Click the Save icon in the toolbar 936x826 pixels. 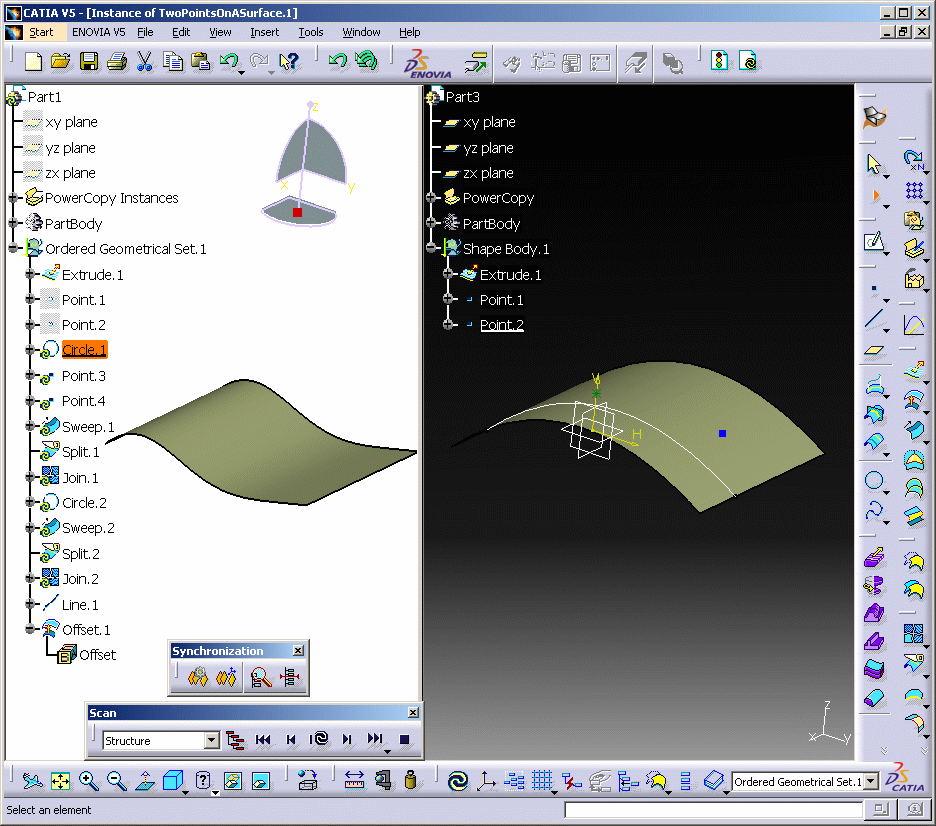(x=89, y=62)
